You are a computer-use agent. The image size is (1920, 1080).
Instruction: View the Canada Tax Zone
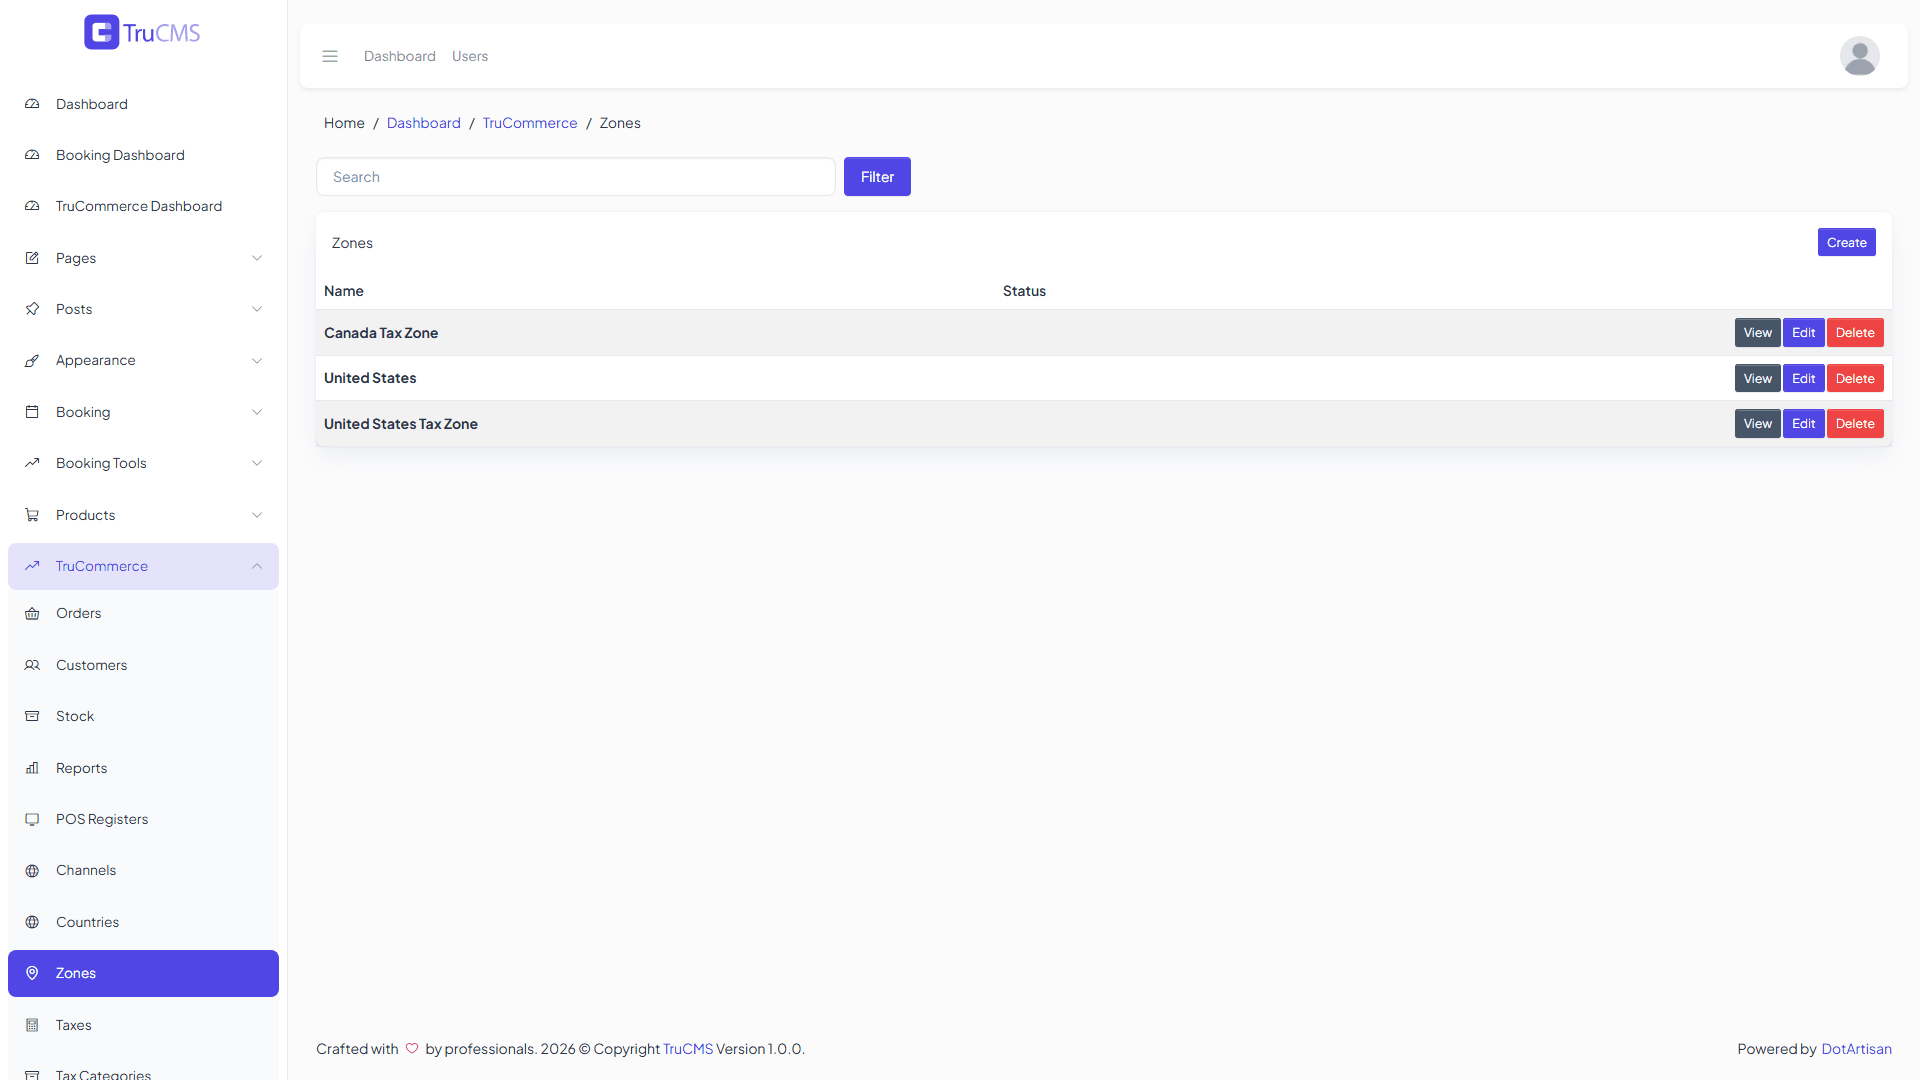pos(1757,333)
